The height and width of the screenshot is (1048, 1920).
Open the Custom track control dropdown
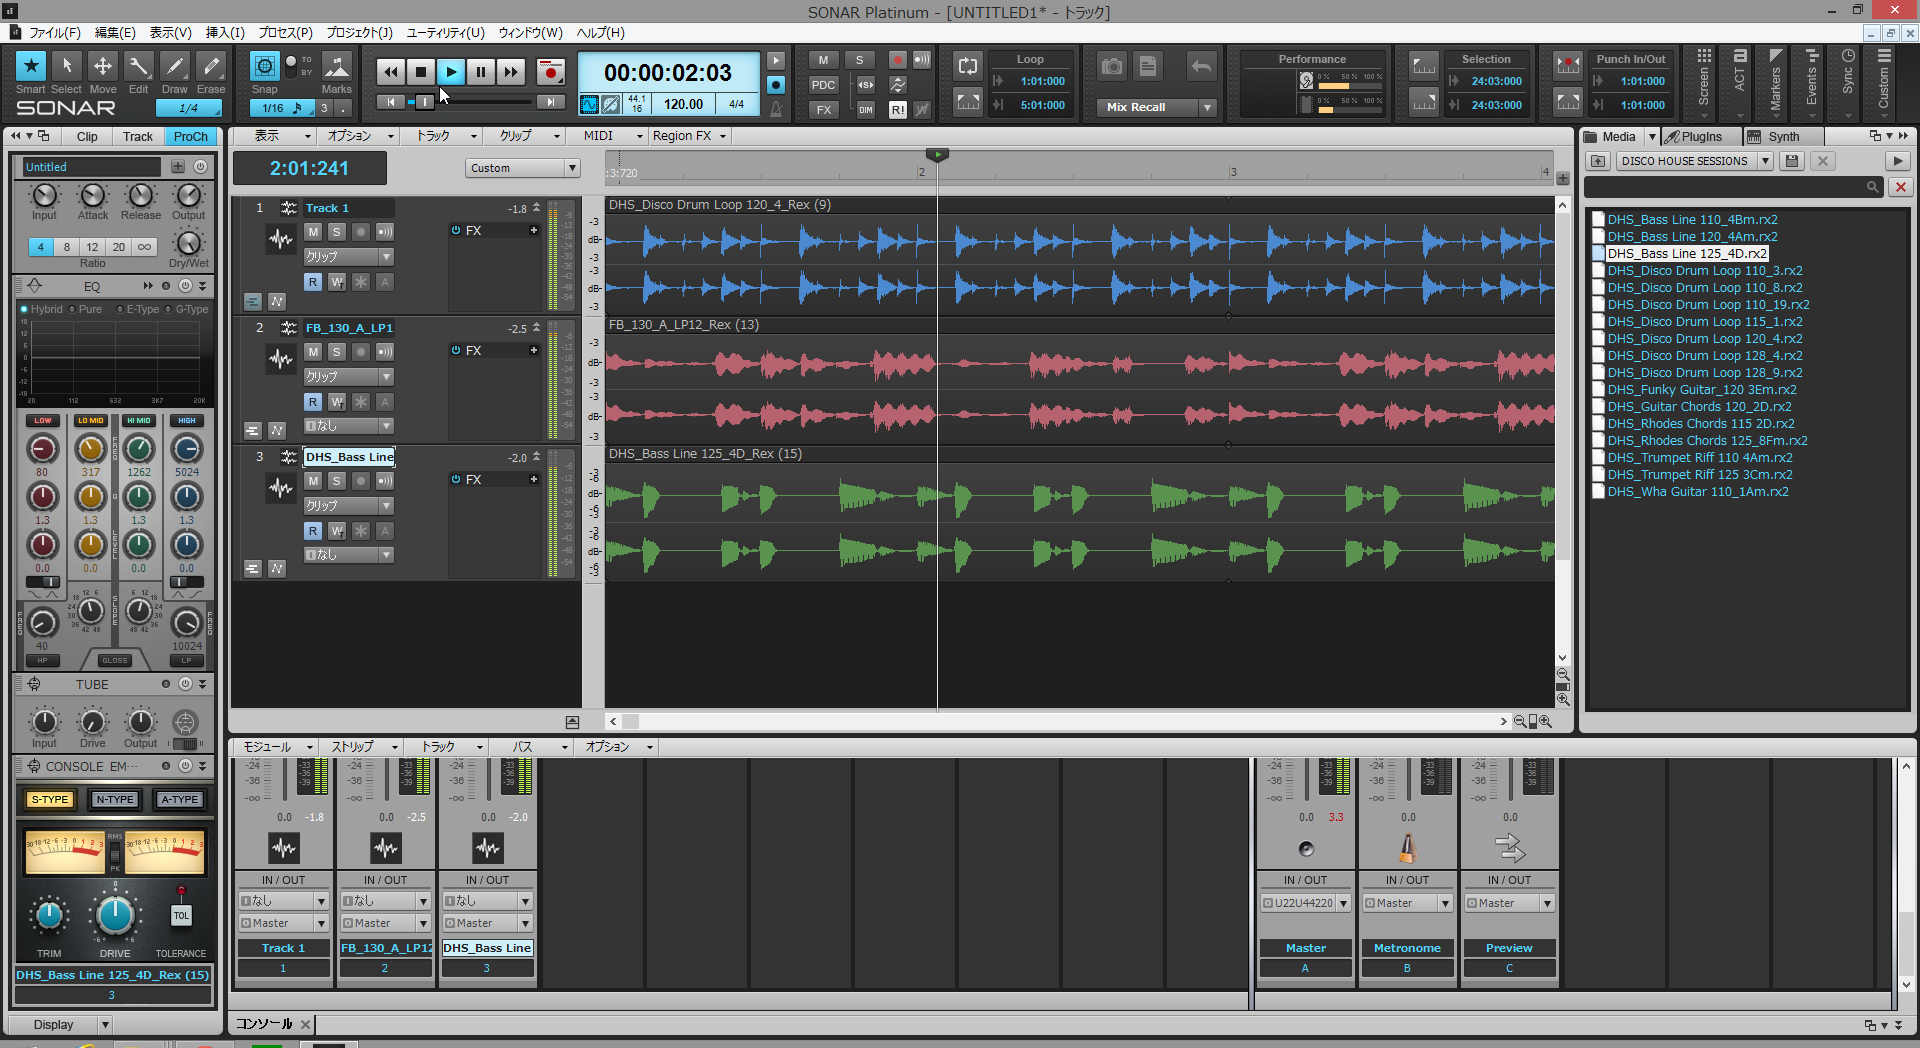[x=573, y=168]
